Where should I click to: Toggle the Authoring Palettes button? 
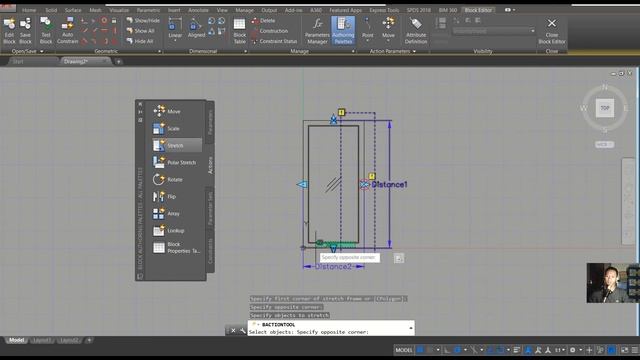(343, 31)
